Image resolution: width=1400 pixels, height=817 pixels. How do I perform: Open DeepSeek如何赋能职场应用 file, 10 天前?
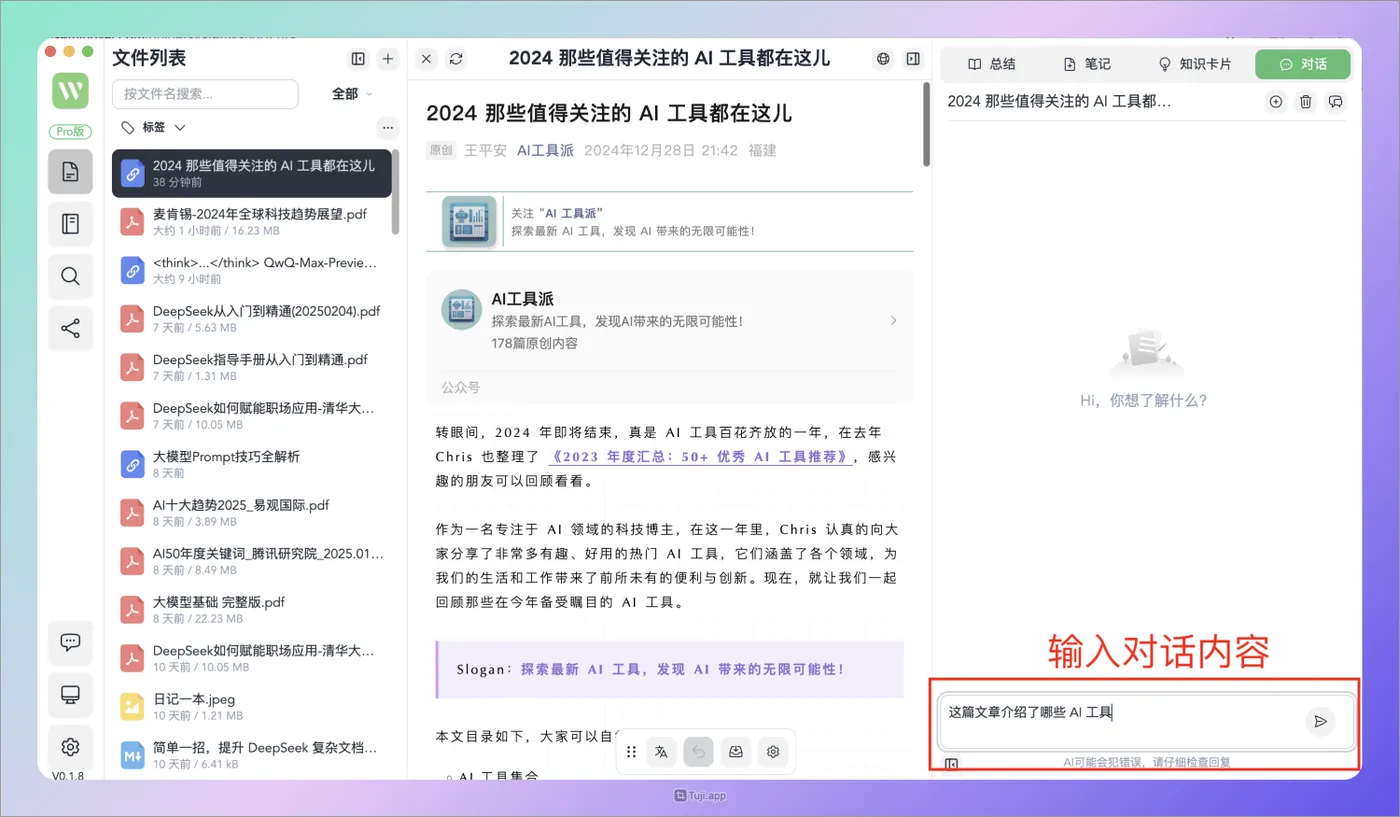click(x=252, y=658)
